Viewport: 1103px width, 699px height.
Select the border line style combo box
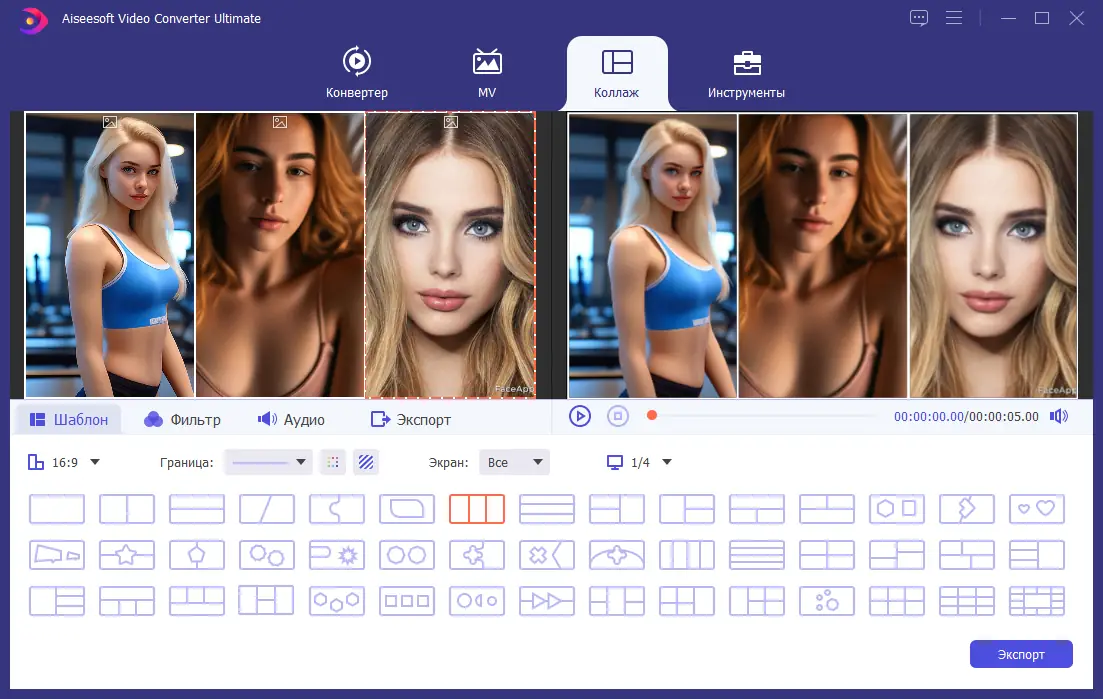pyautogui.click(x=268, y=462)
